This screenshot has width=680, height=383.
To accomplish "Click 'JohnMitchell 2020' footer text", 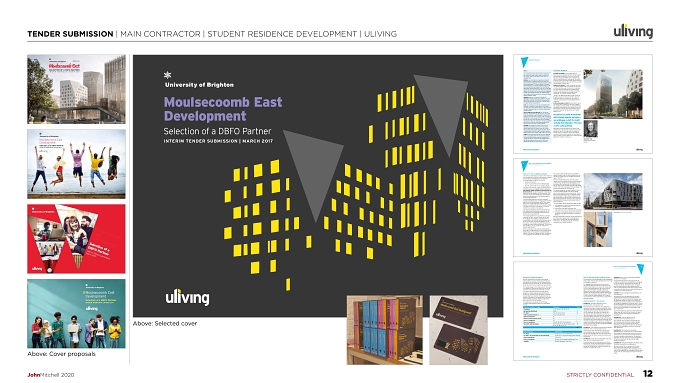I will (51, 375).
